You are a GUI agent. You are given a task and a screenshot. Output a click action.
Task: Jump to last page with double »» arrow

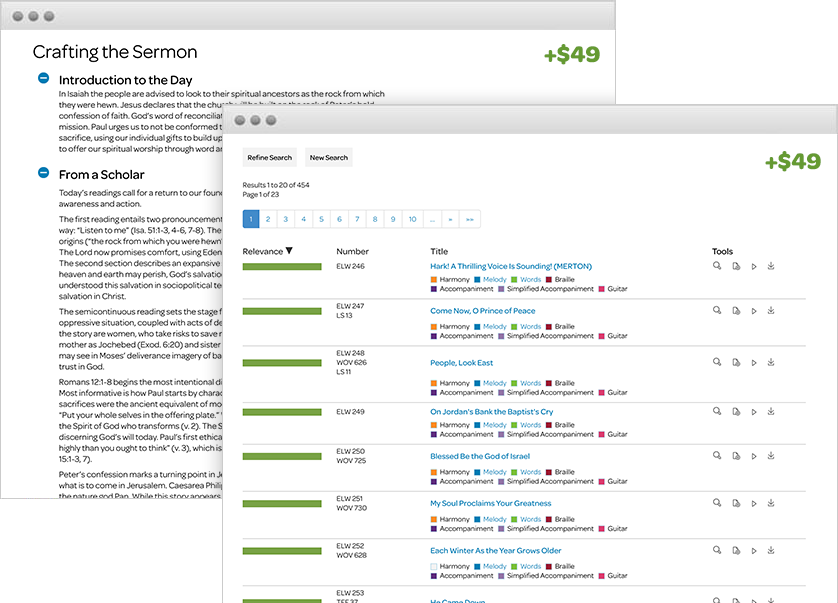point(470,219)
